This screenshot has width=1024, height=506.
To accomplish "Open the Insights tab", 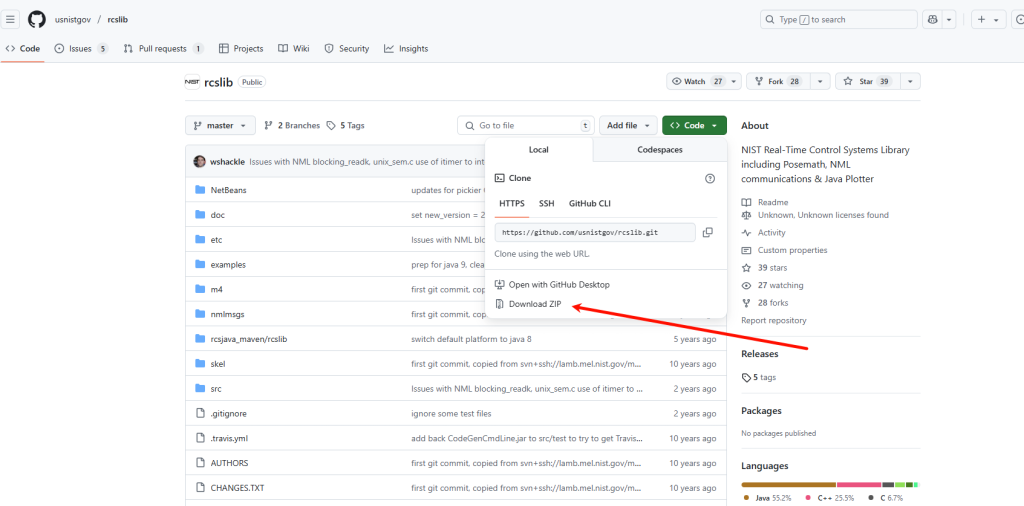I will click(x=406, y=48).
